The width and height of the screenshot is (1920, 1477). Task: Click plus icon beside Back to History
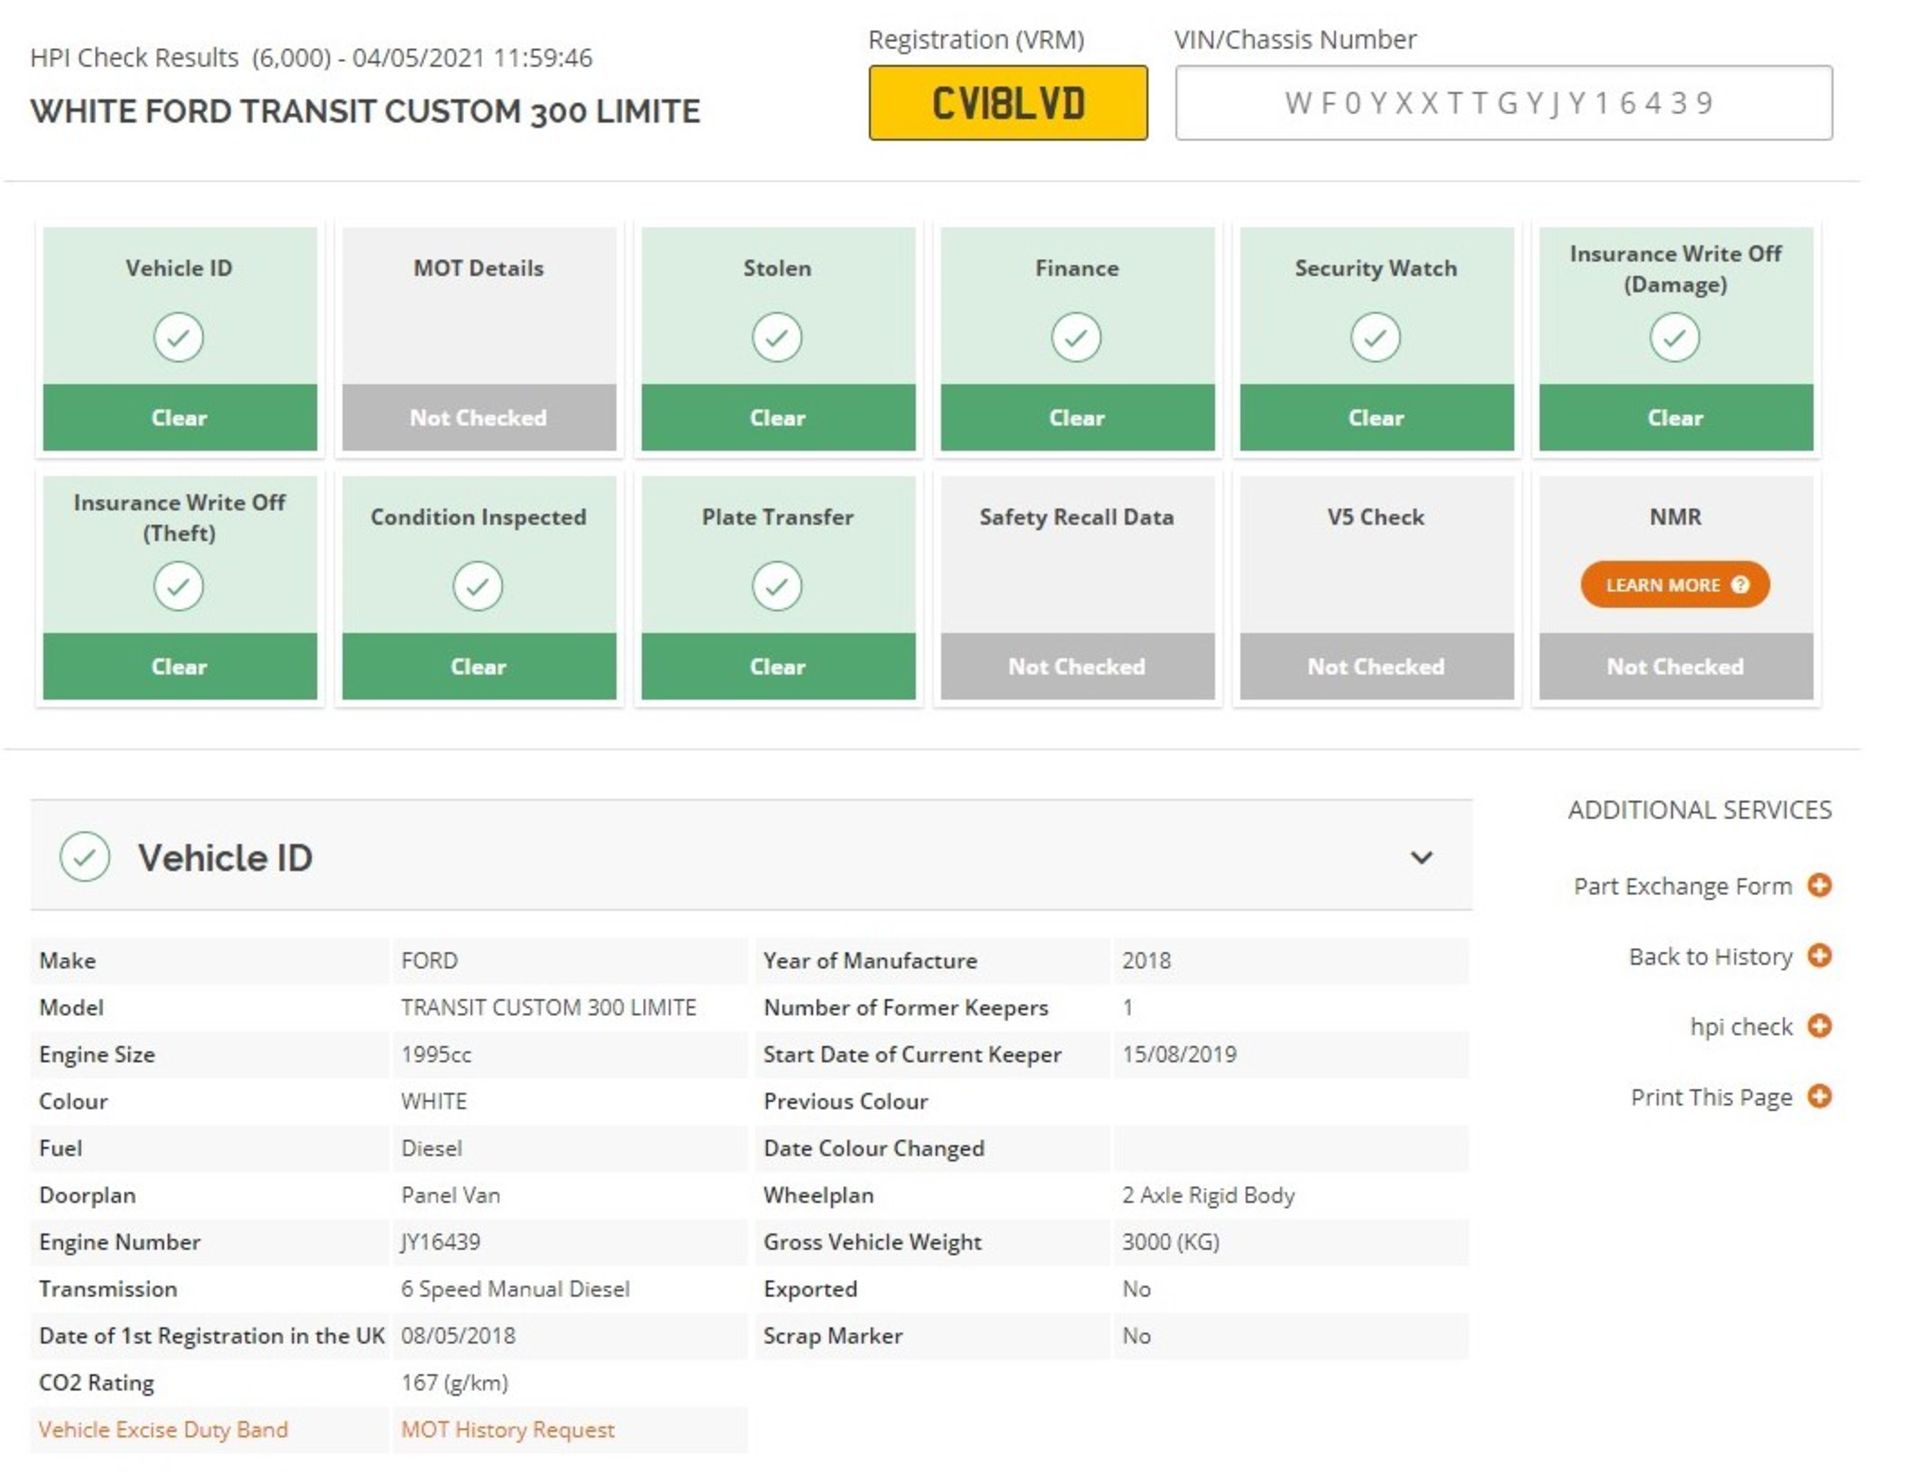point(1820,956)
